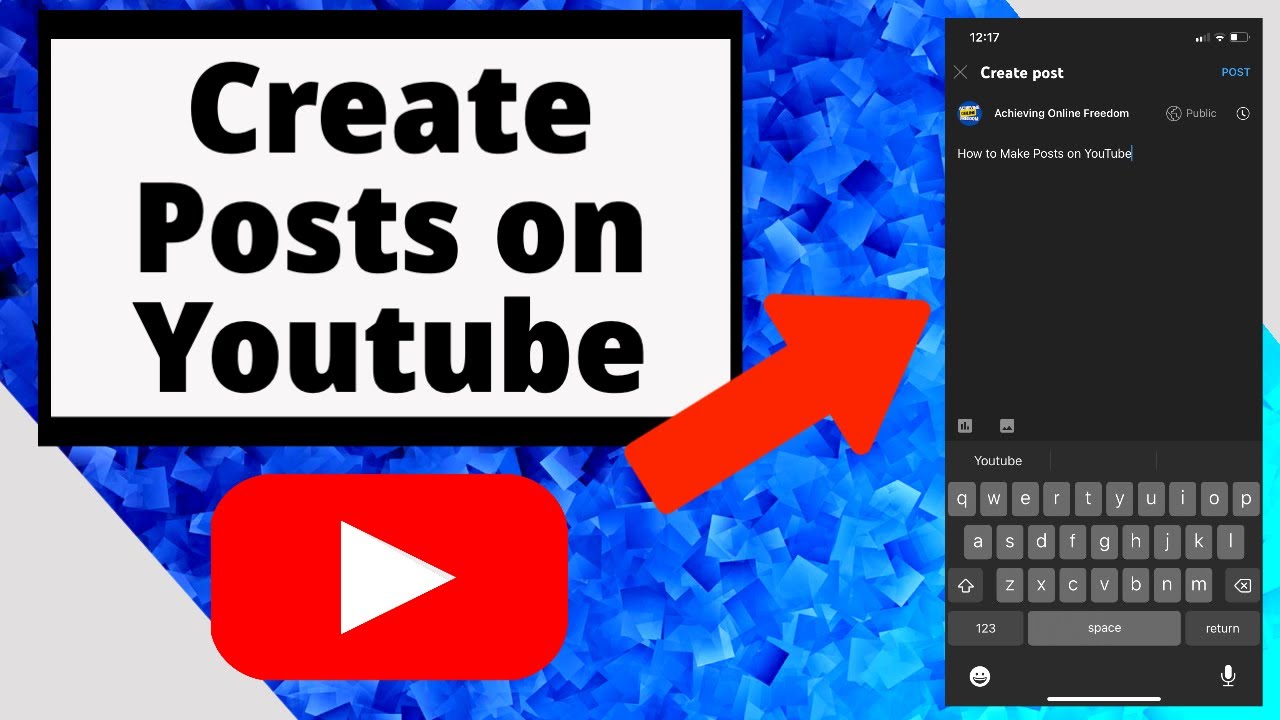Tap the cellular signal bars icon
The height and width of the screenshot is (720, 1280).
pyautogui.click(x=1203, y=38)
